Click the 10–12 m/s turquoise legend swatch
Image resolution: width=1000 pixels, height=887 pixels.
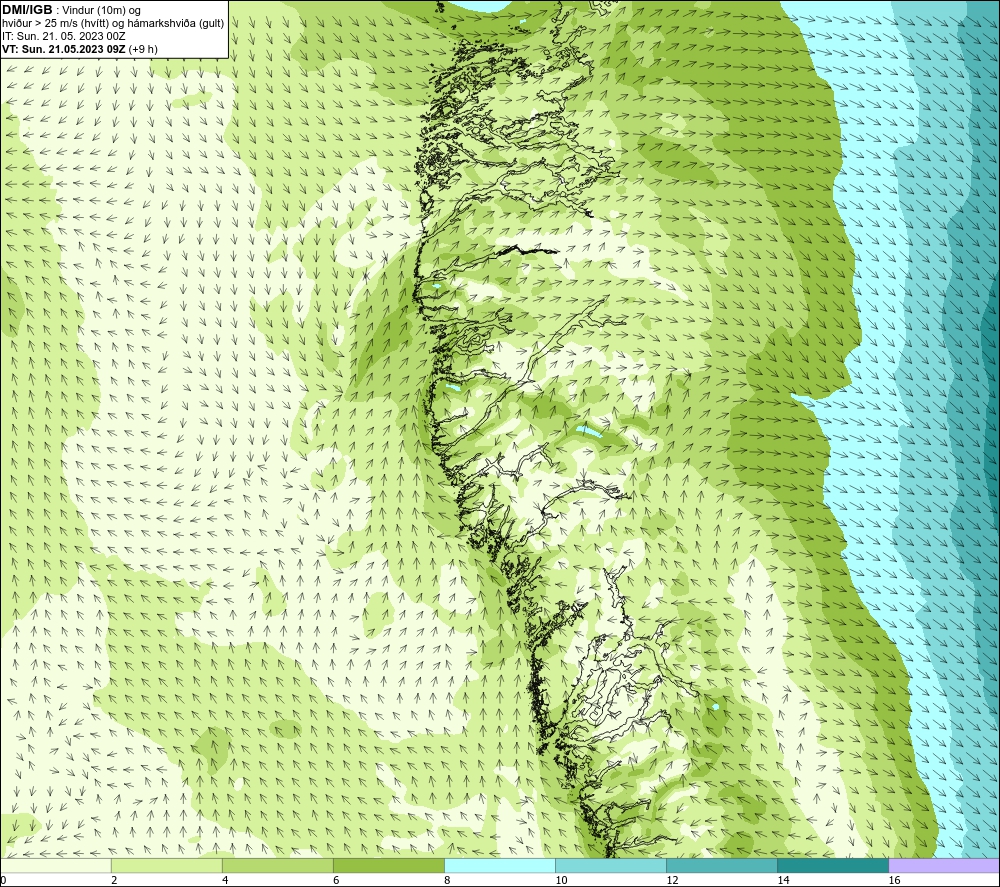(x=611, y=865)
